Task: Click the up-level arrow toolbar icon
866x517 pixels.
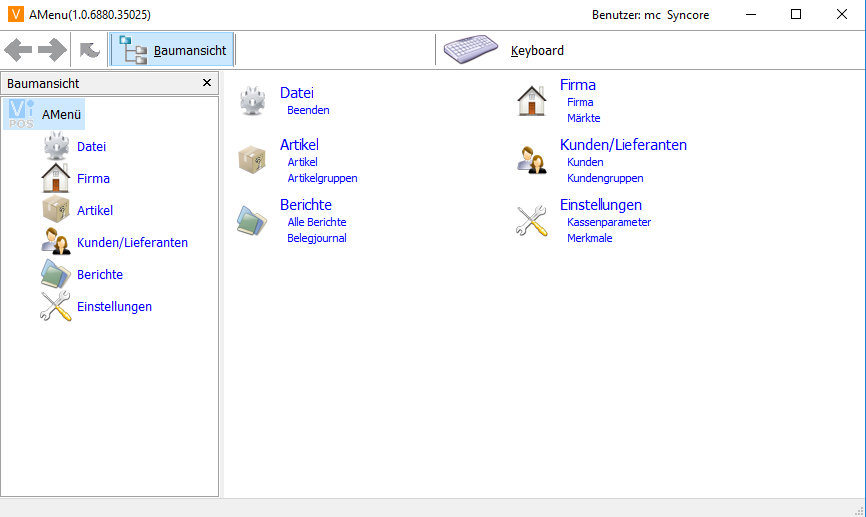Action: (x=90, y=50)
